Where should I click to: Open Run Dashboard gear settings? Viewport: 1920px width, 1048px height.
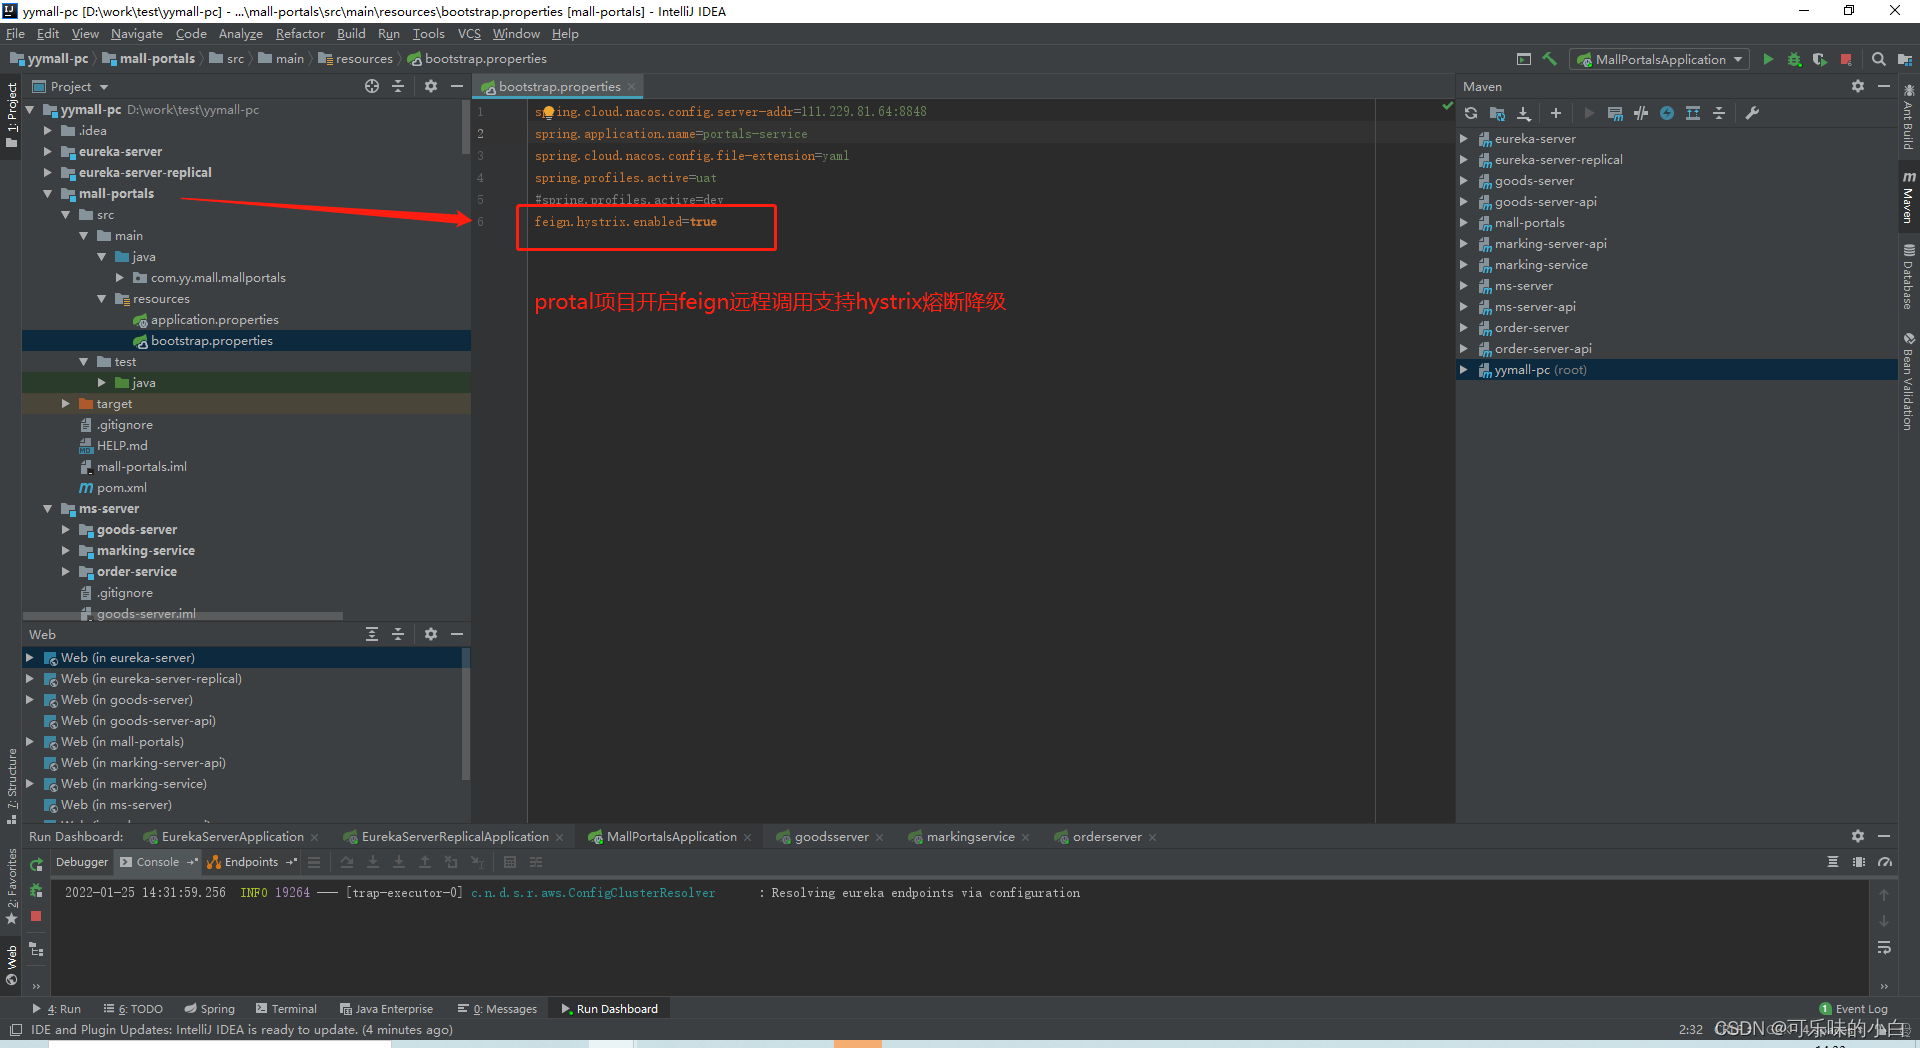point(1858,836)
